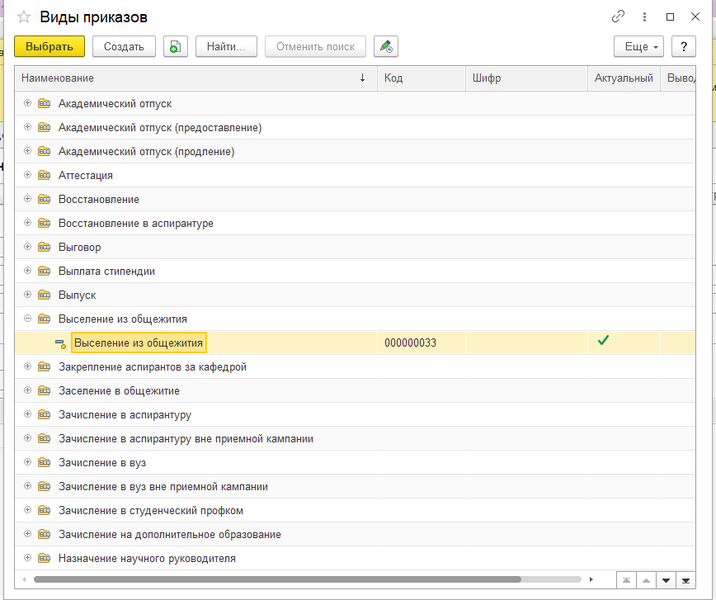Viewport: 716px width, 600px height.
Task: Click the Шифр column header
Action: tap(526, 78)
